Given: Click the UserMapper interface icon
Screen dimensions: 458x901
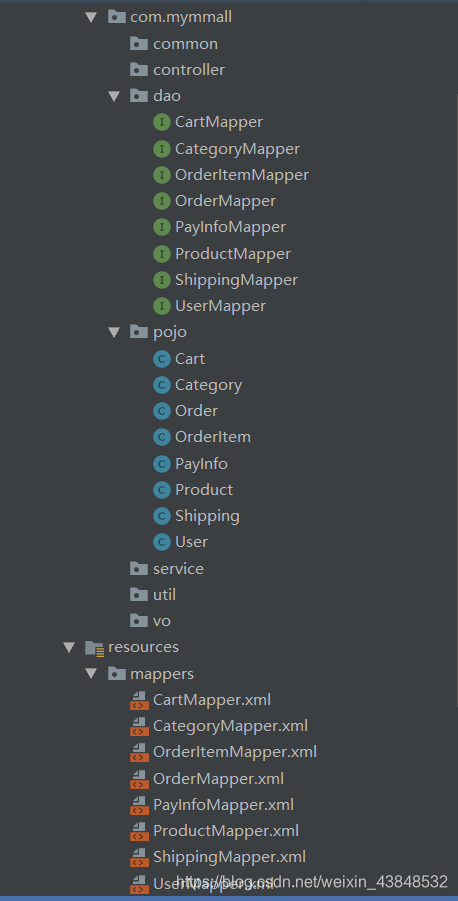Looking at the screenshot, I should 162,306.
